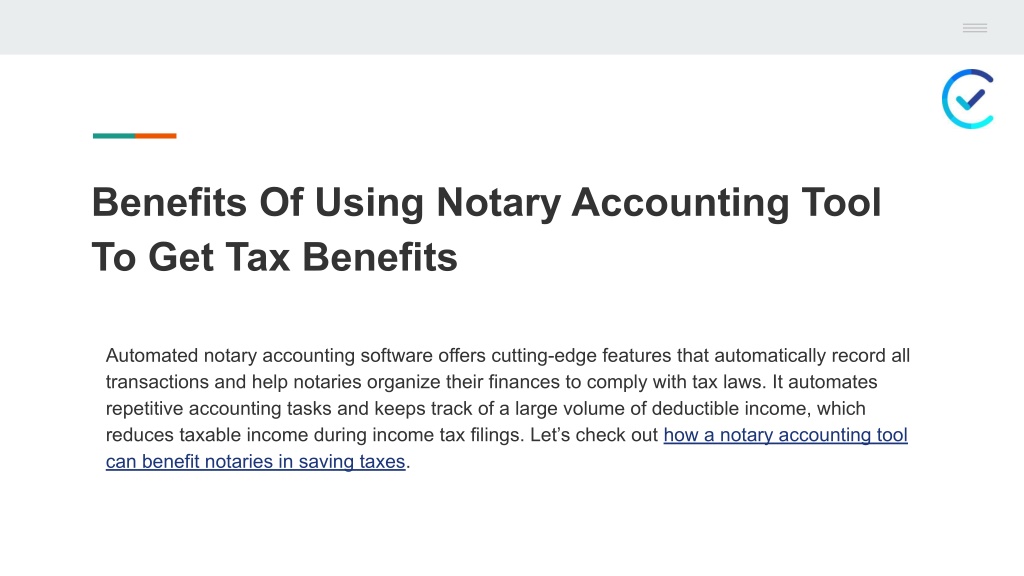The image size is (1024, 576).
Task: Follow the 'can benefit notaries in saving taxes' link
Action: pyautogui.click(x=255, y=462)
